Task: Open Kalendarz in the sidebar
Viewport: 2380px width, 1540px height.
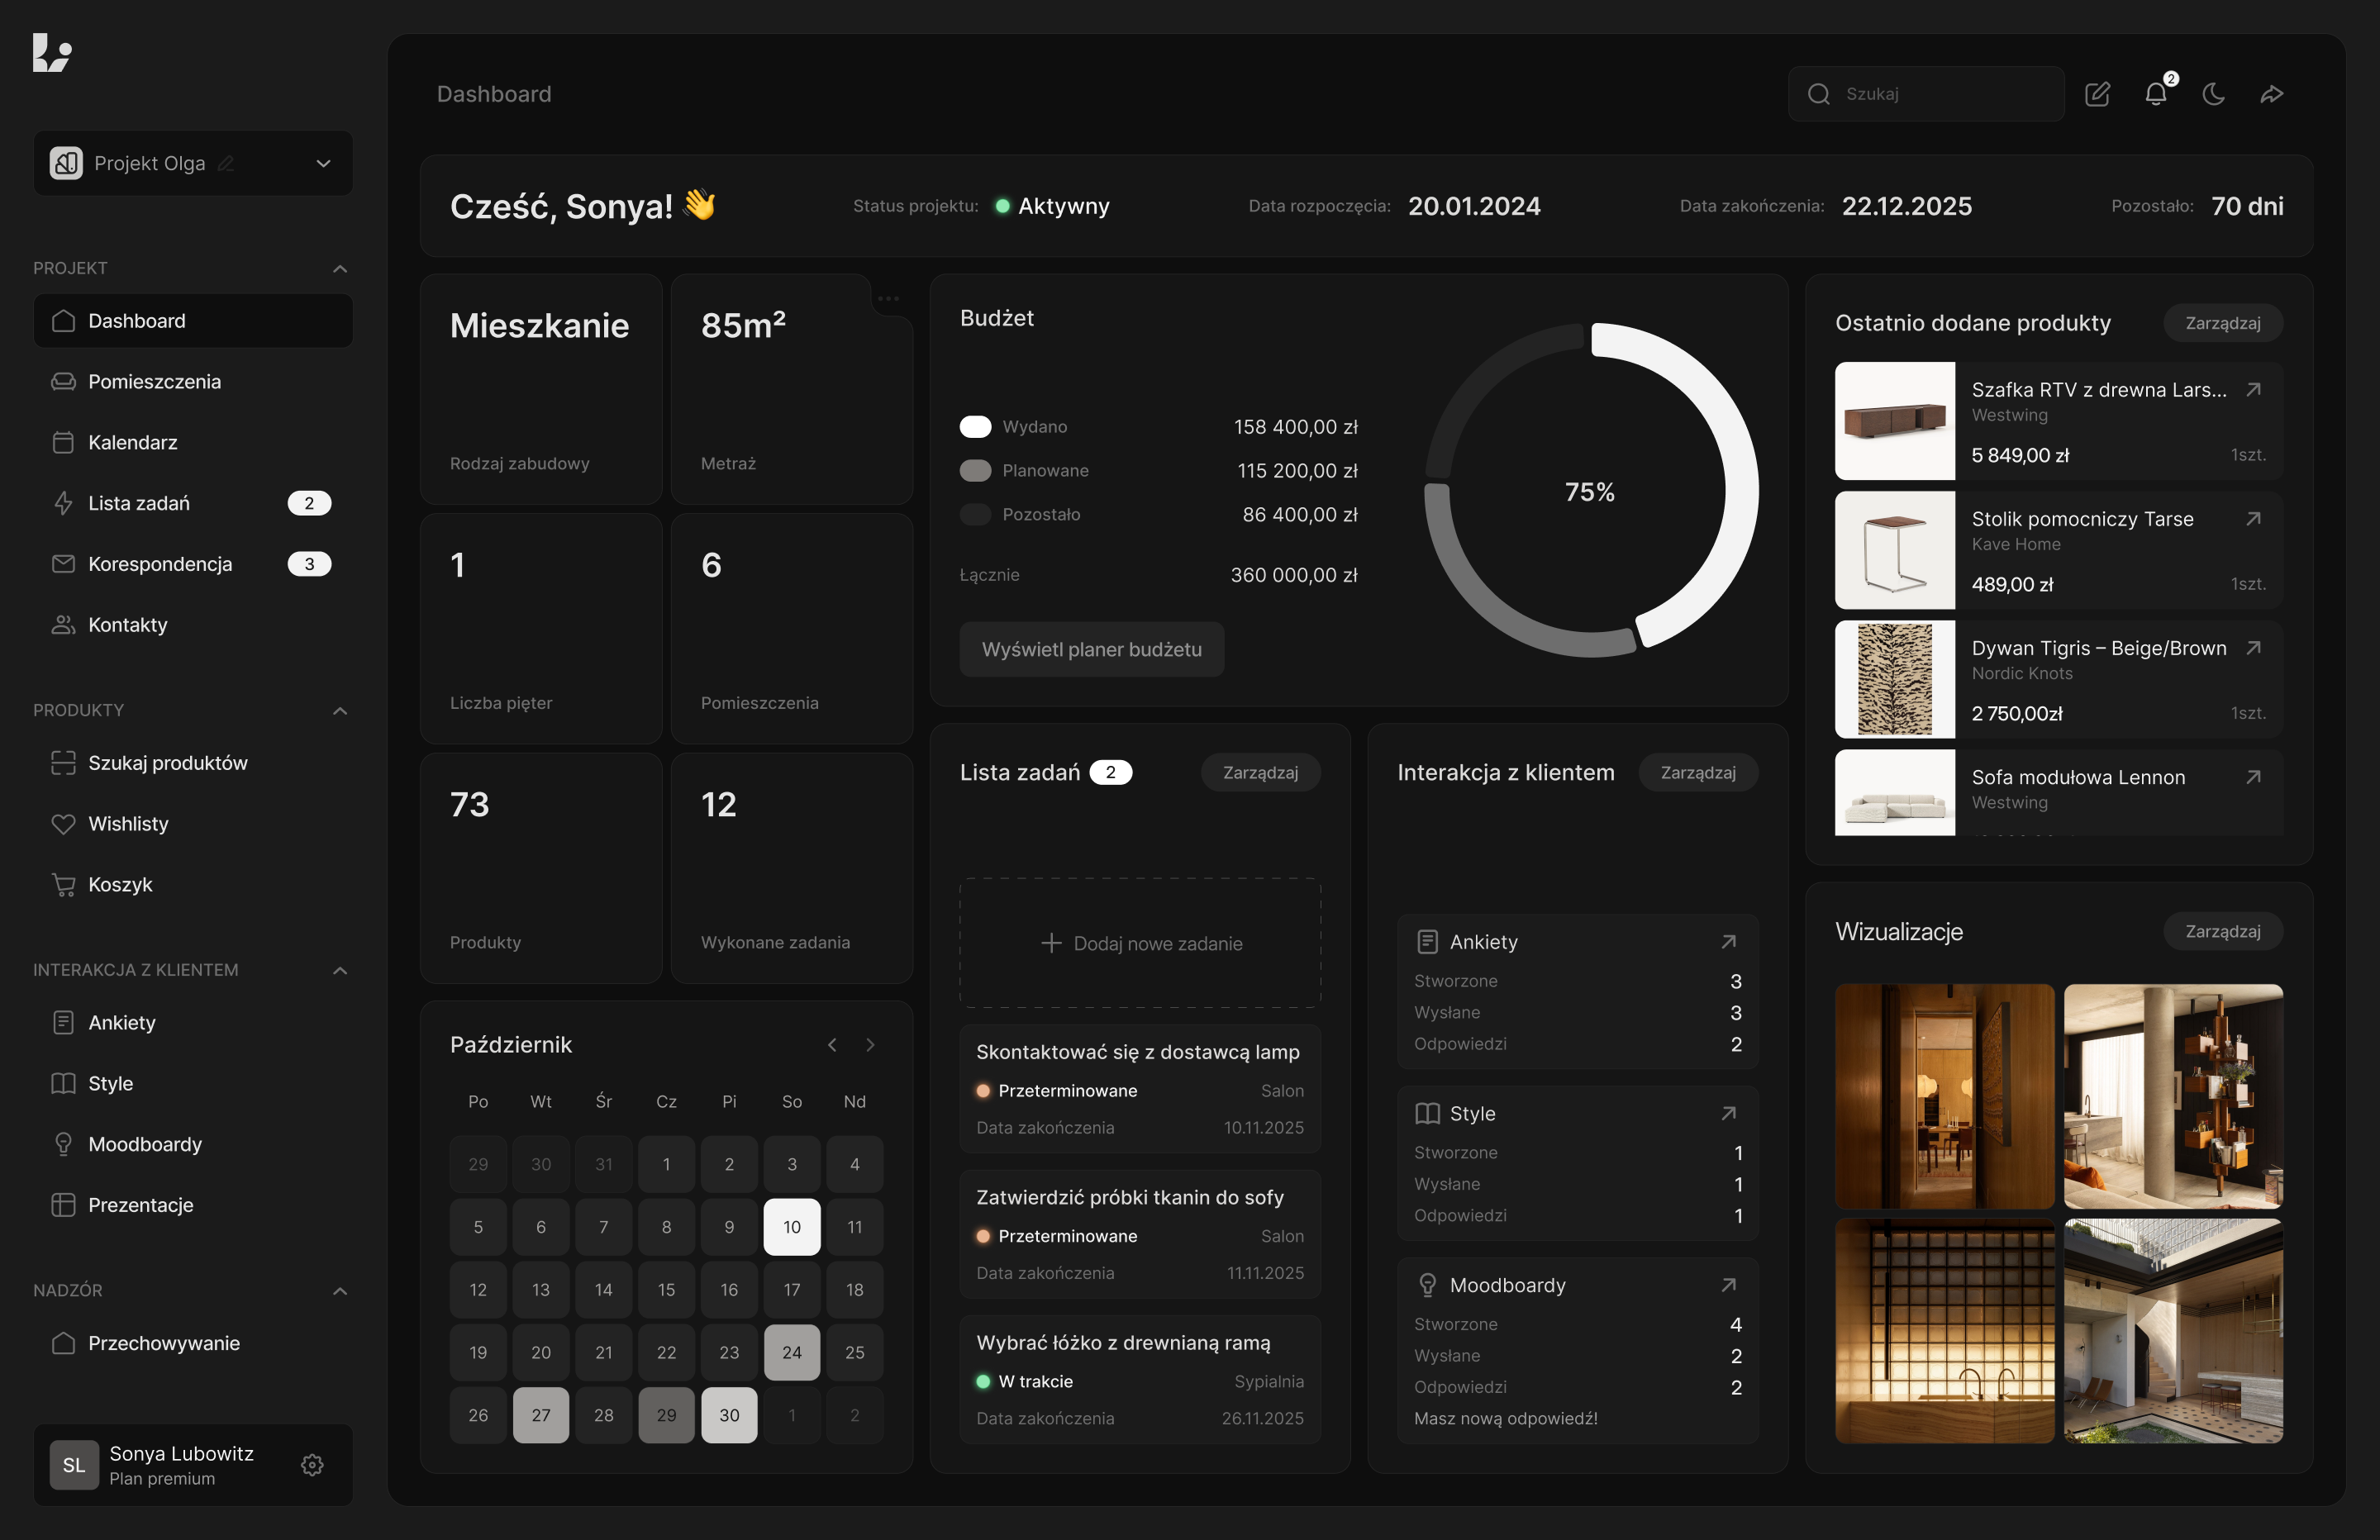Action: coord(132,442)
